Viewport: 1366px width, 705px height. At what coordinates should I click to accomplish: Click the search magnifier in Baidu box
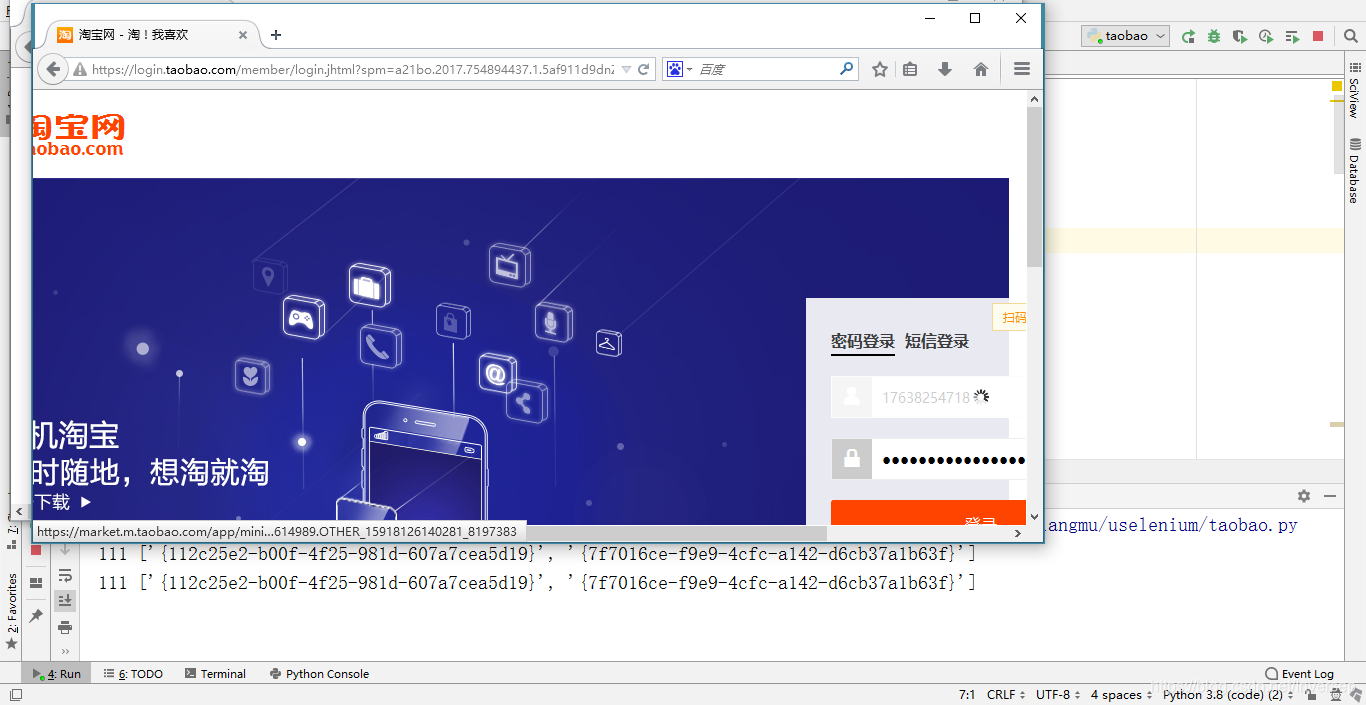click(x=847, y=69)
